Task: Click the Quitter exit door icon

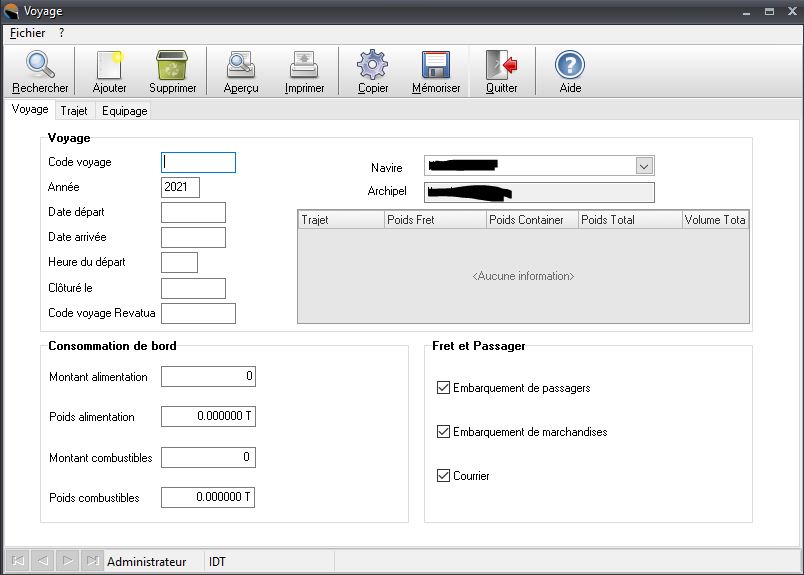Action: 501,66
